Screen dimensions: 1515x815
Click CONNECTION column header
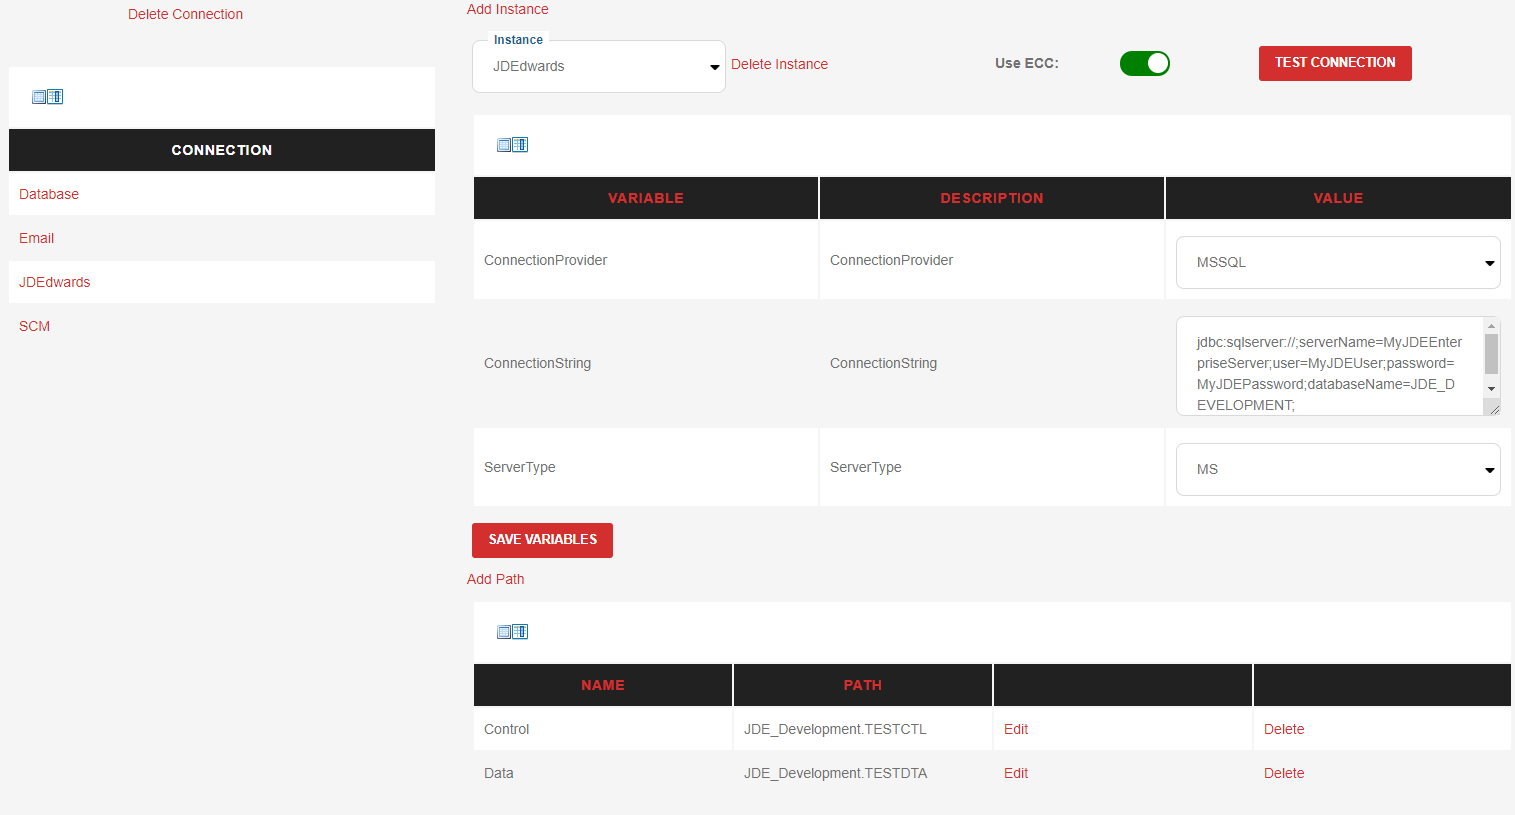(222, 150)
